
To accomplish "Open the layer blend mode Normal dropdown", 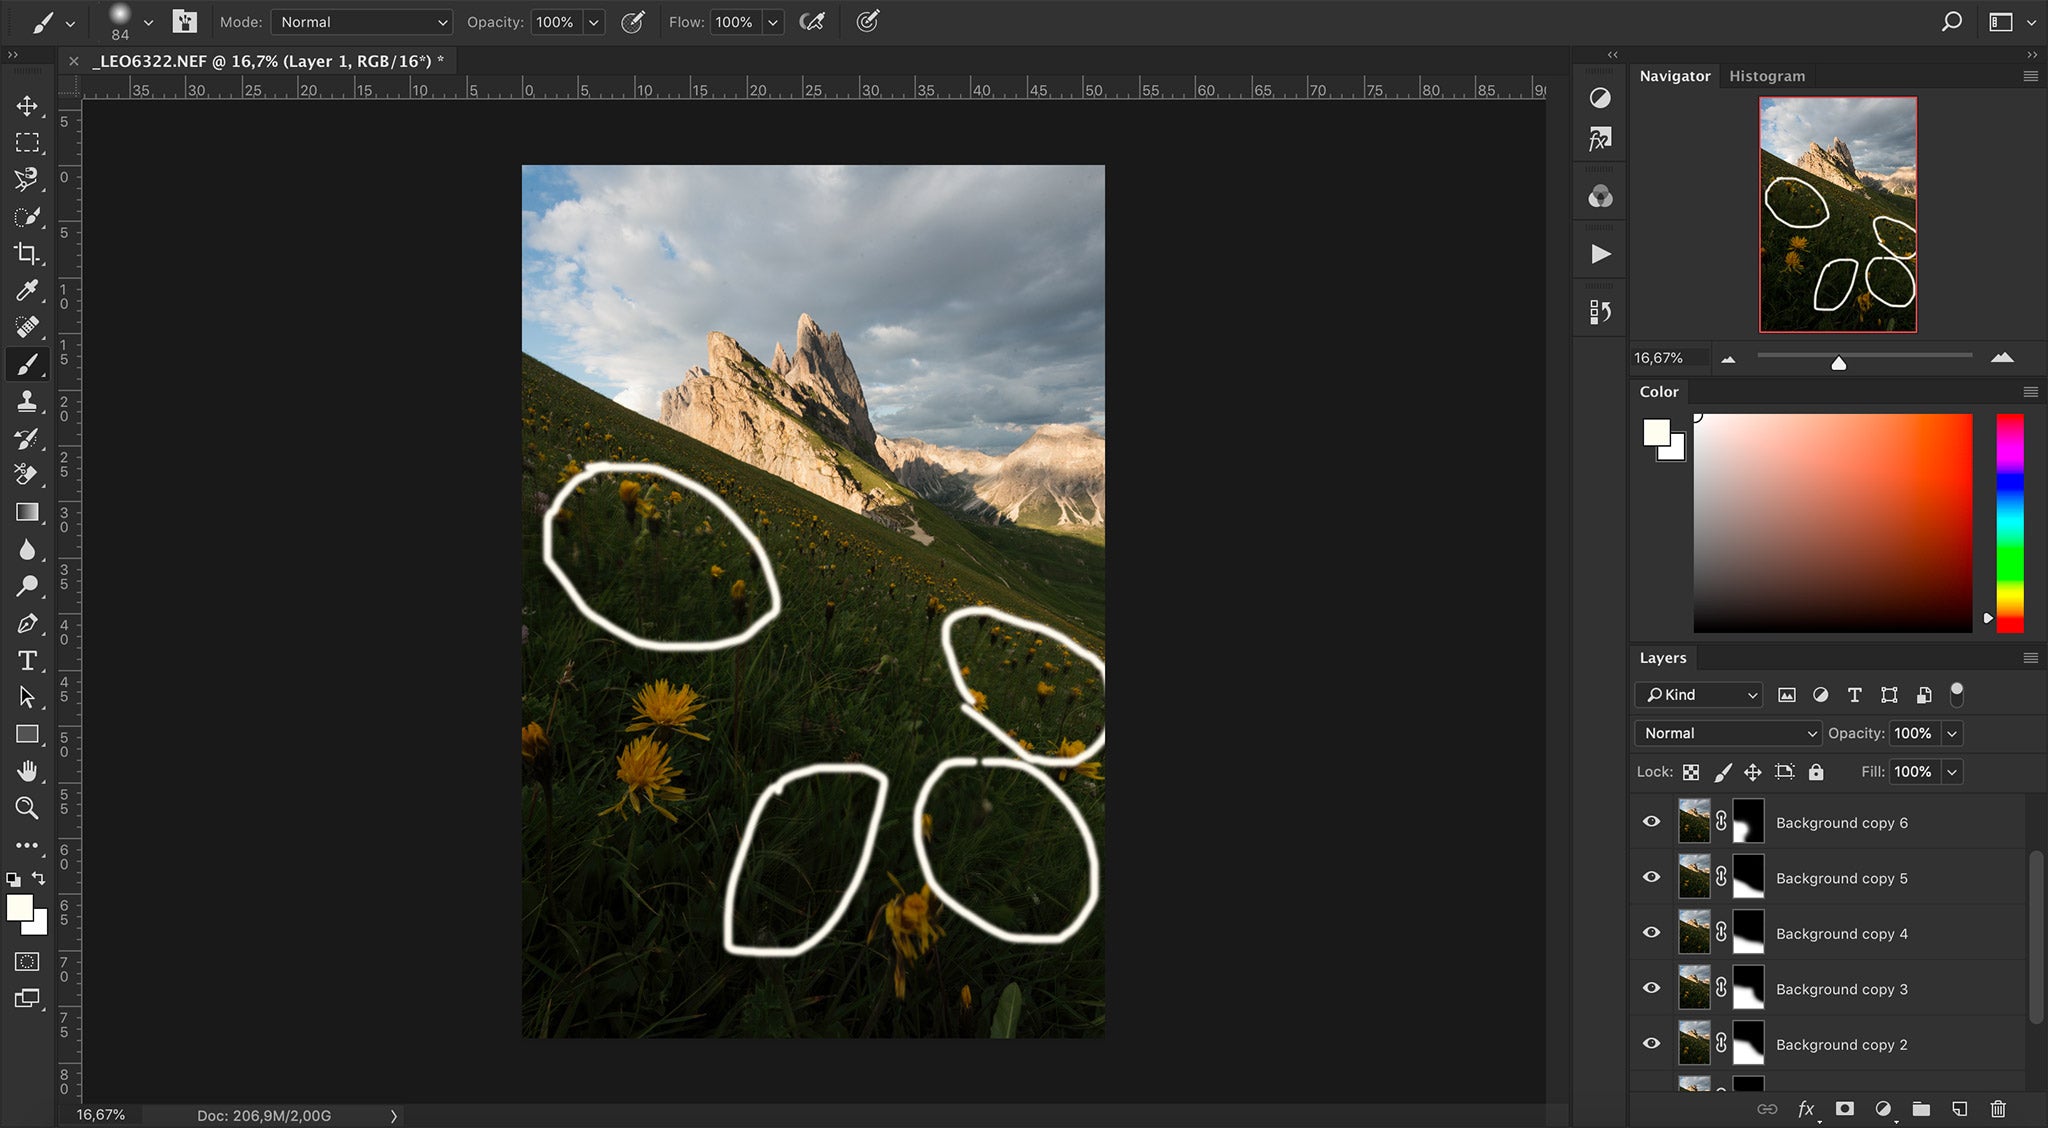I will [x=1728, y=733].
